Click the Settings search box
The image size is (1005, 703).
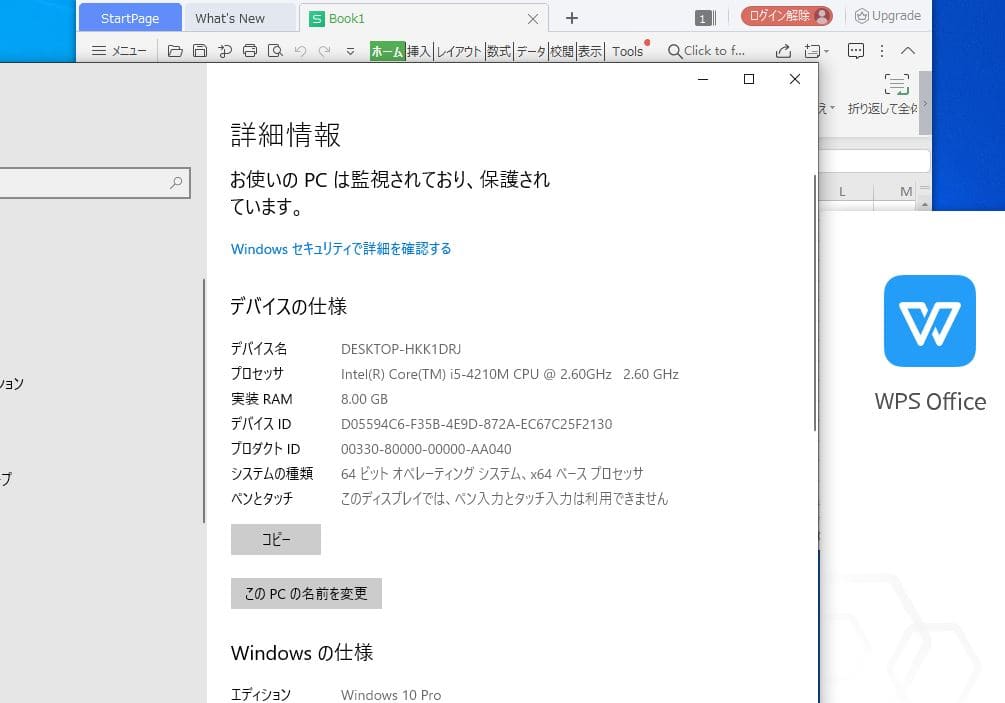click(95, 183)
